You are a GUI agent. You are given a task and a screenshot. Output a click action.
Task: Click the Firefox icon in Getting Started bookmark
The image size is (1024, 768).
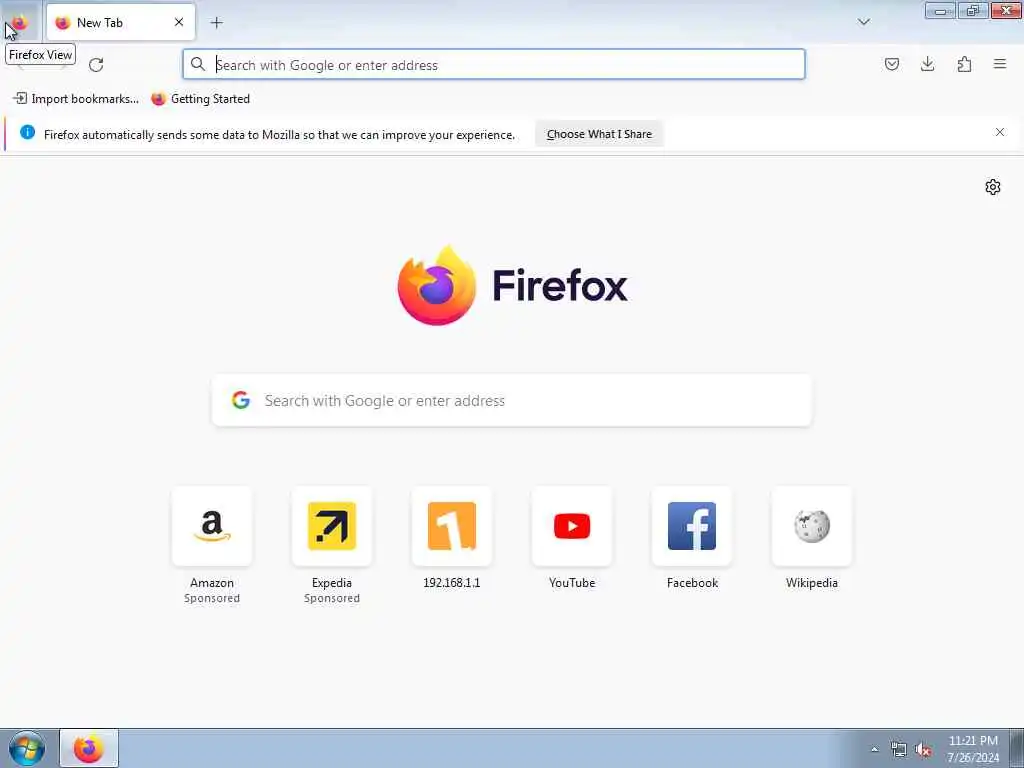[x=158, y=99]
